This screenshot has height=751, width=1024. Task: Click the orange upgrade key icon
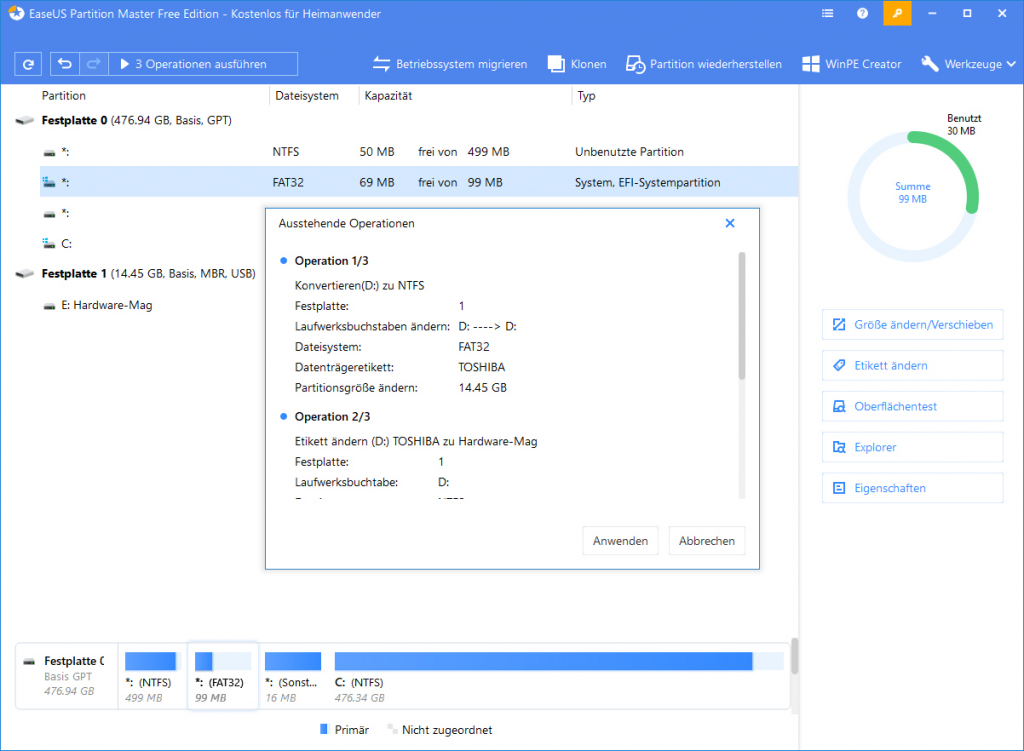tap(896, 13)
